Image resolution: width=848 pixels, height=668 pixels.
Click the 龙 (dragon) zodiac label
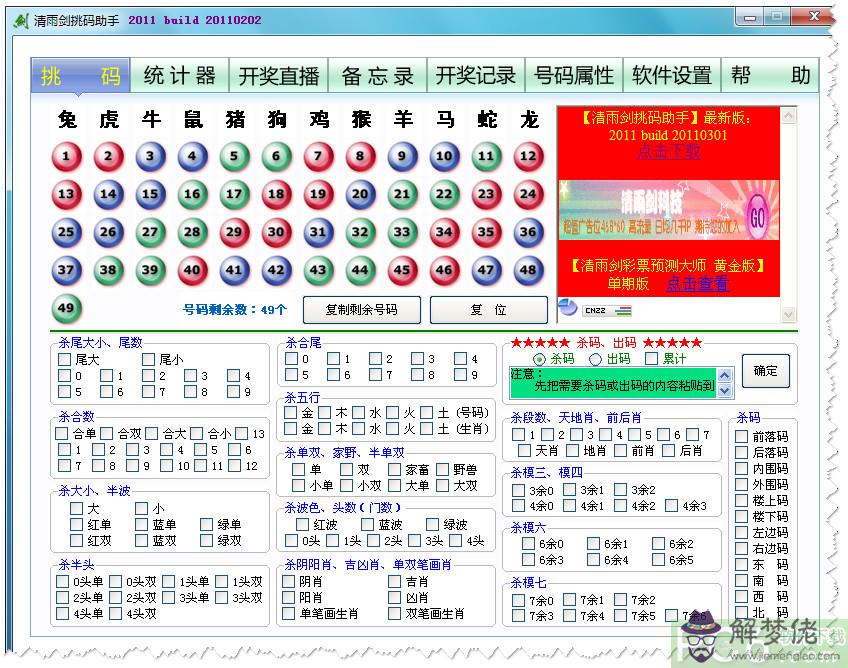point(529,120)
